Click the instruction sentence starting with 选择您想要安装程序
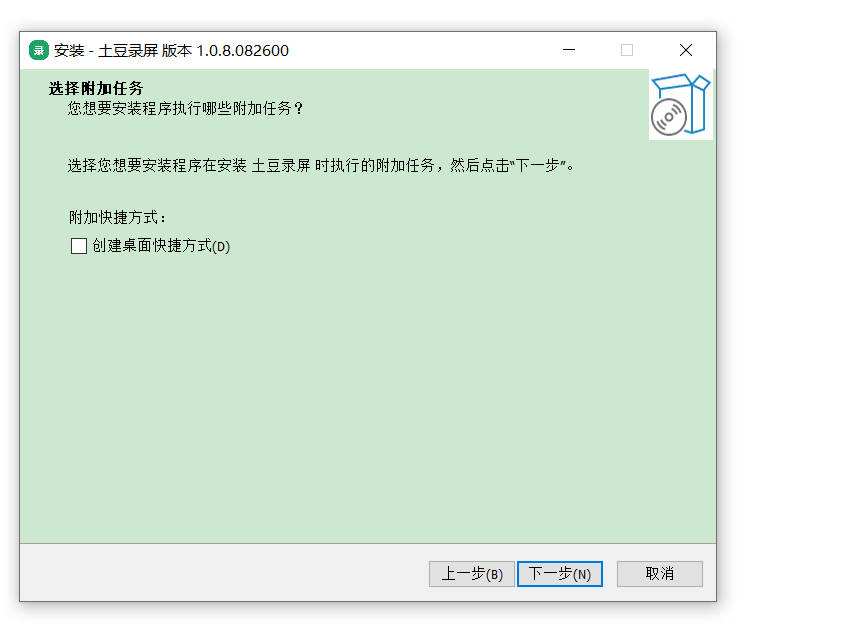The width and height of the screenshot is (857, 635). tap(321, 165)
